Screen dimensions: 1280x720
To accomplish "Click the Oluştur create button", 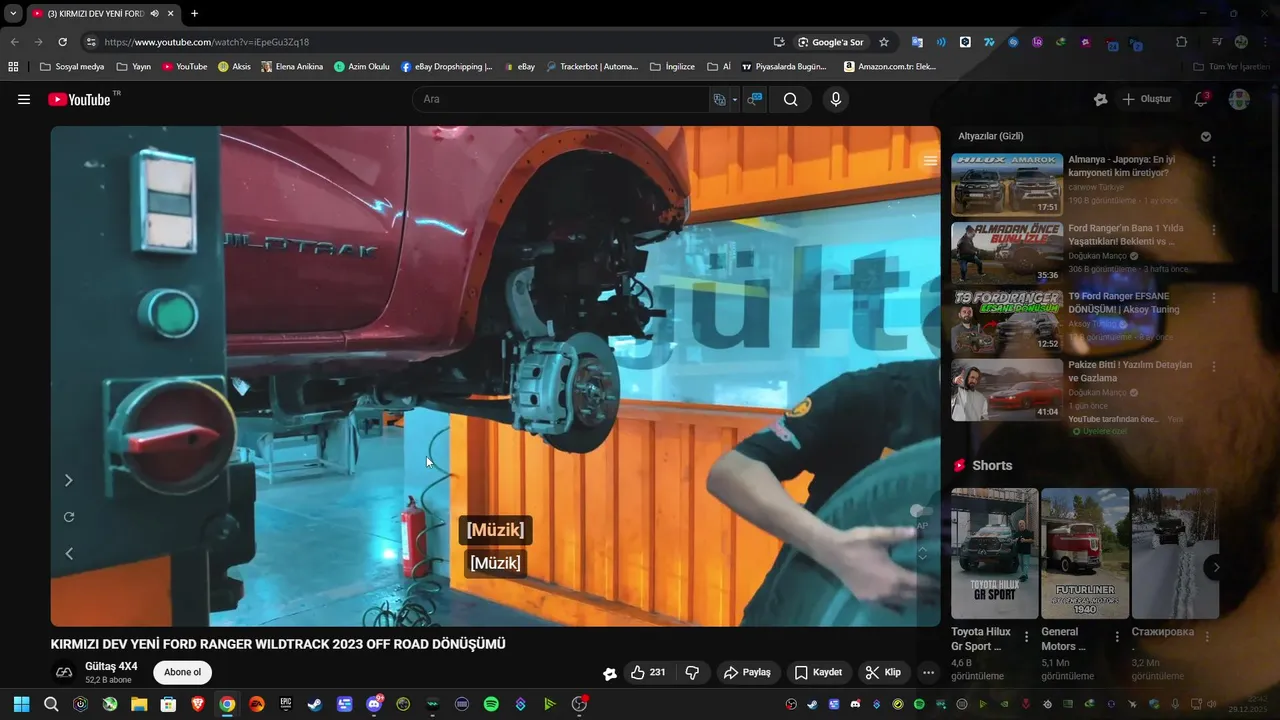I will 1146,99.
